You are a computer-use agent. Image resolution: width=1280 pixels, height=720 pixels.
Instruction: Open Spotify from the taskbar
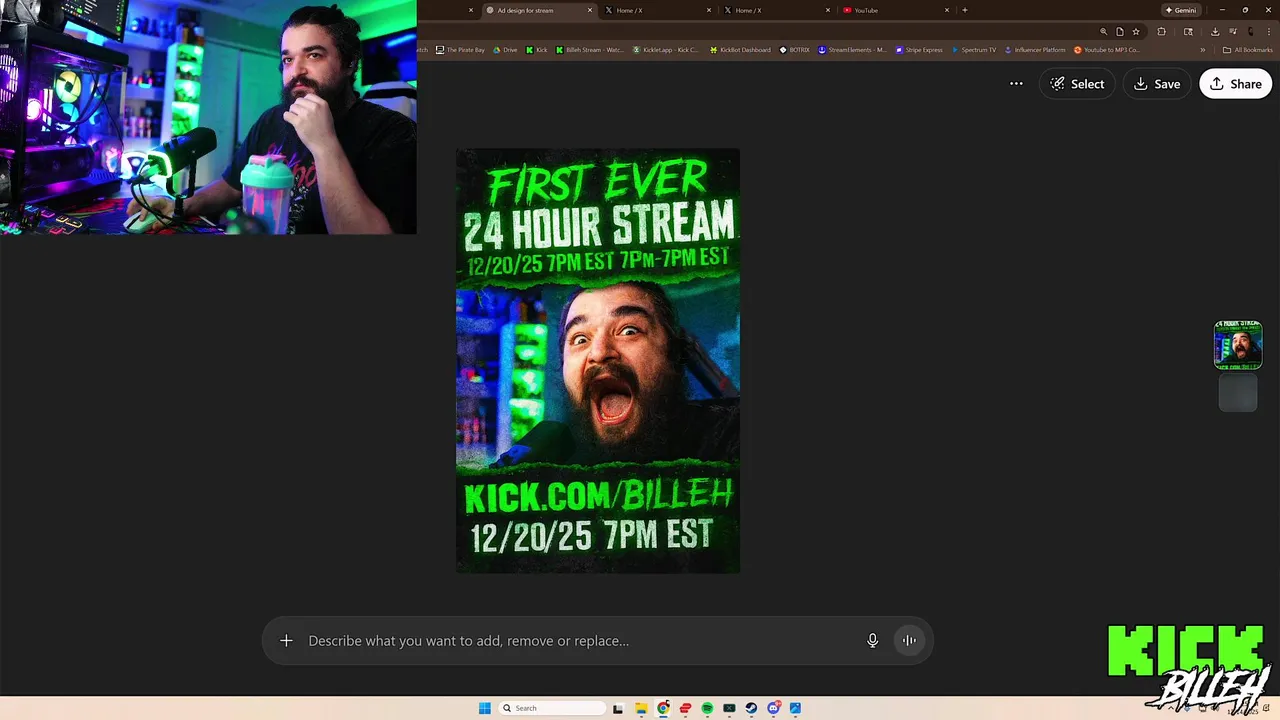click(707, 708)
